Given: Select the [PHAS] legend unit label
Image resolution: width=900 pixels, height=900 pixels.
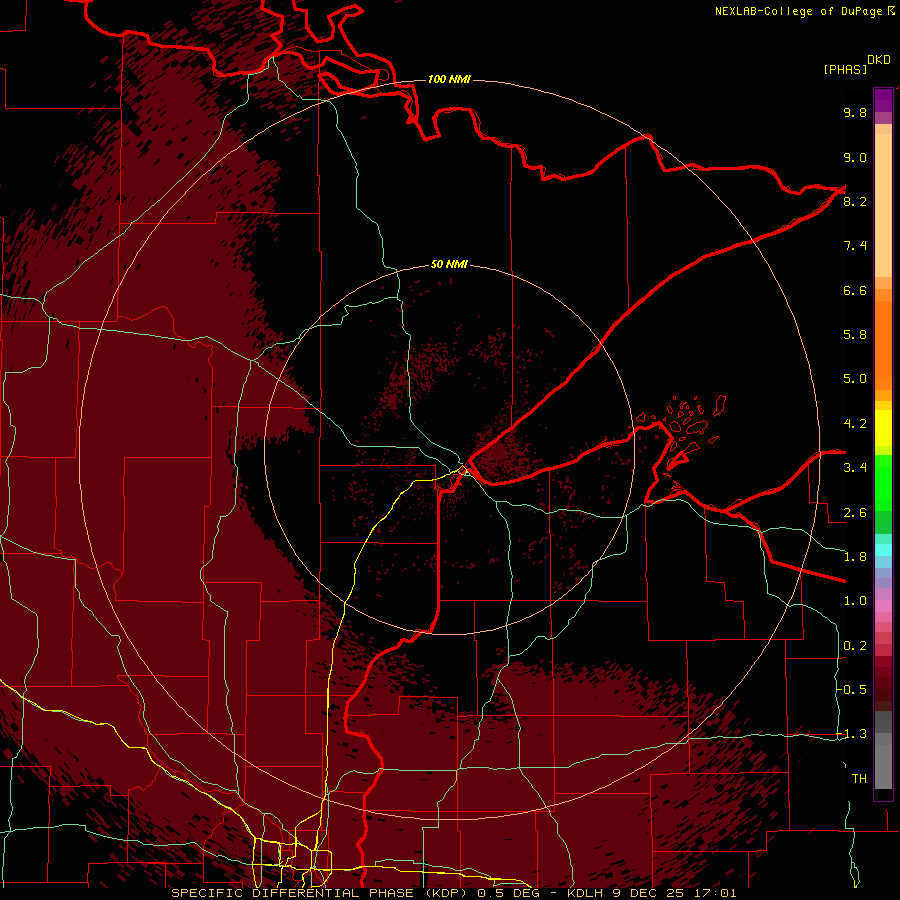Looking at the screenshot, I should click(845, 69).
